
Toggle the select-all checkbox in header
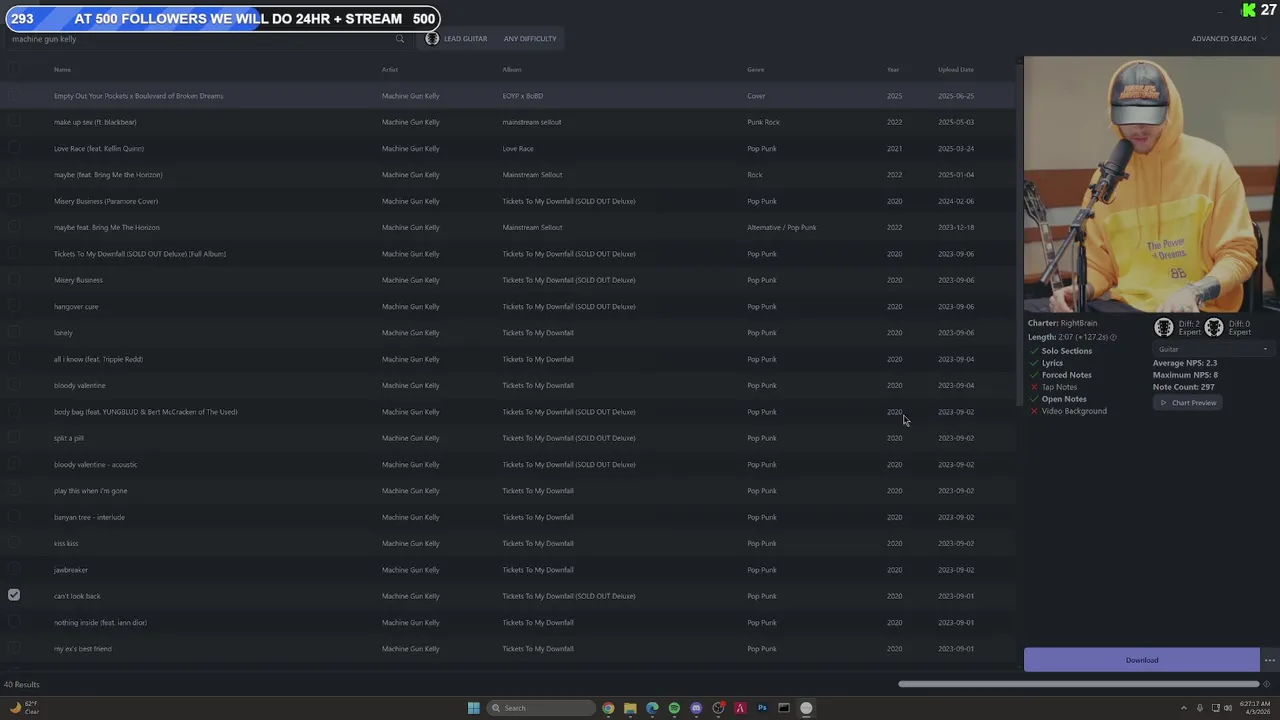point(14,69)
